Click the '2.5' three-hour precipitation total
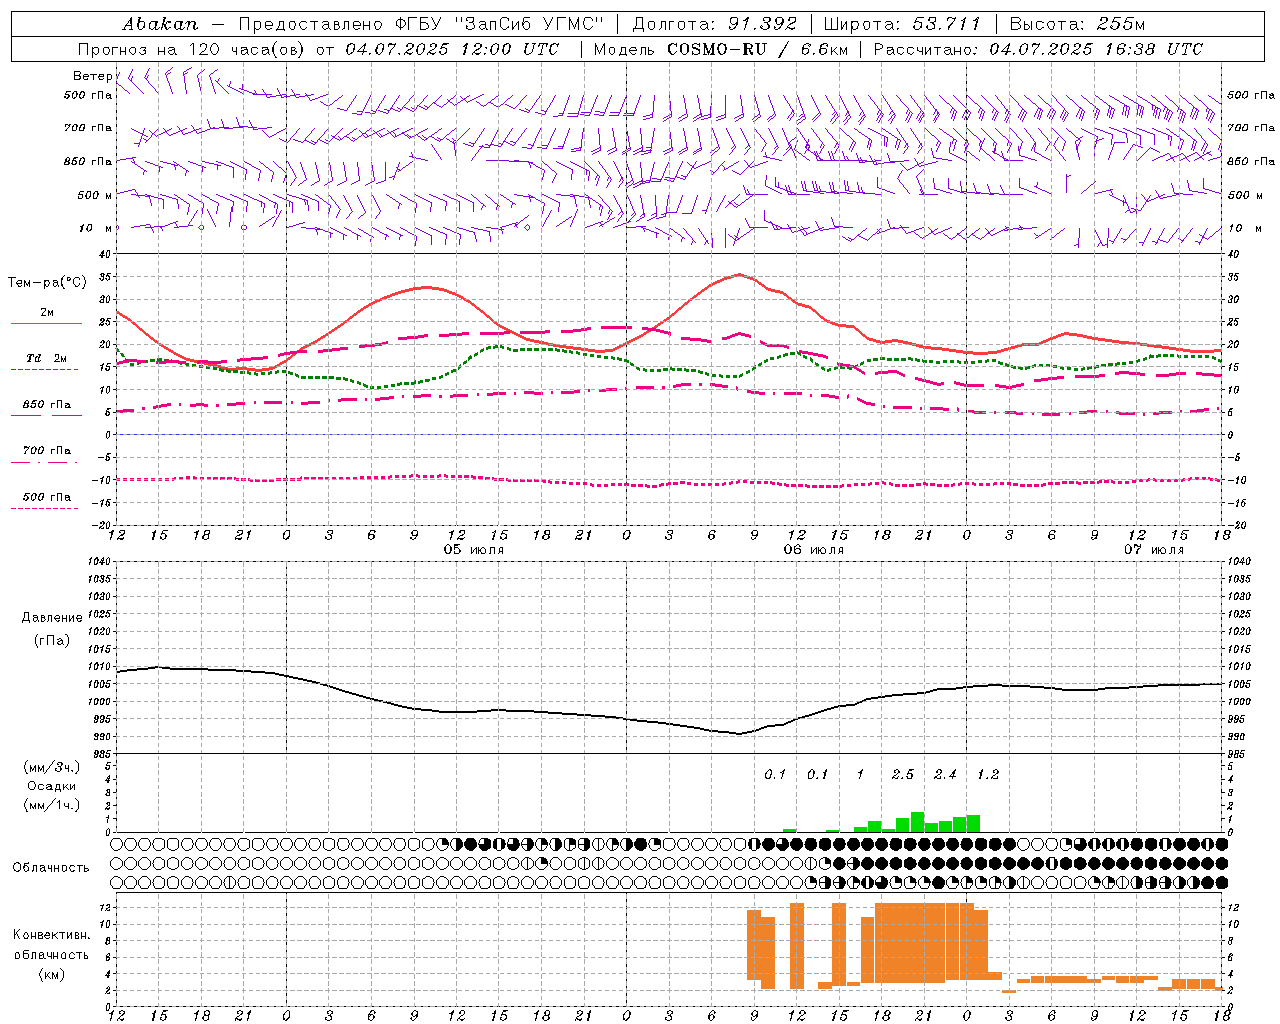The width and height of the screenshot is (1280, 1024). point(903,775)
